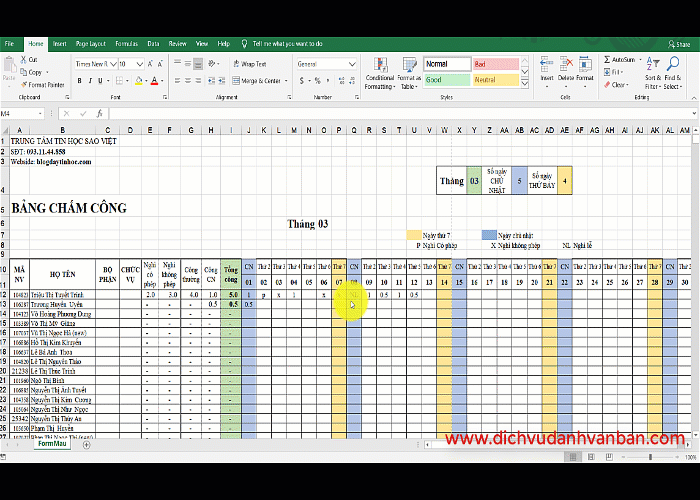Open the General number format dropdown
The image size is (700, 500).
pyautogui.click(x=352, y=64)
